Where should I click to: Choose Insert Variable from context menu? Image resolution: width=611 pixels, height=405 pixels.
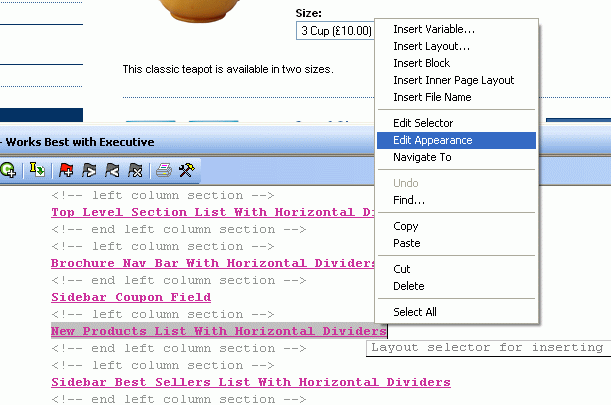(433, 28)
